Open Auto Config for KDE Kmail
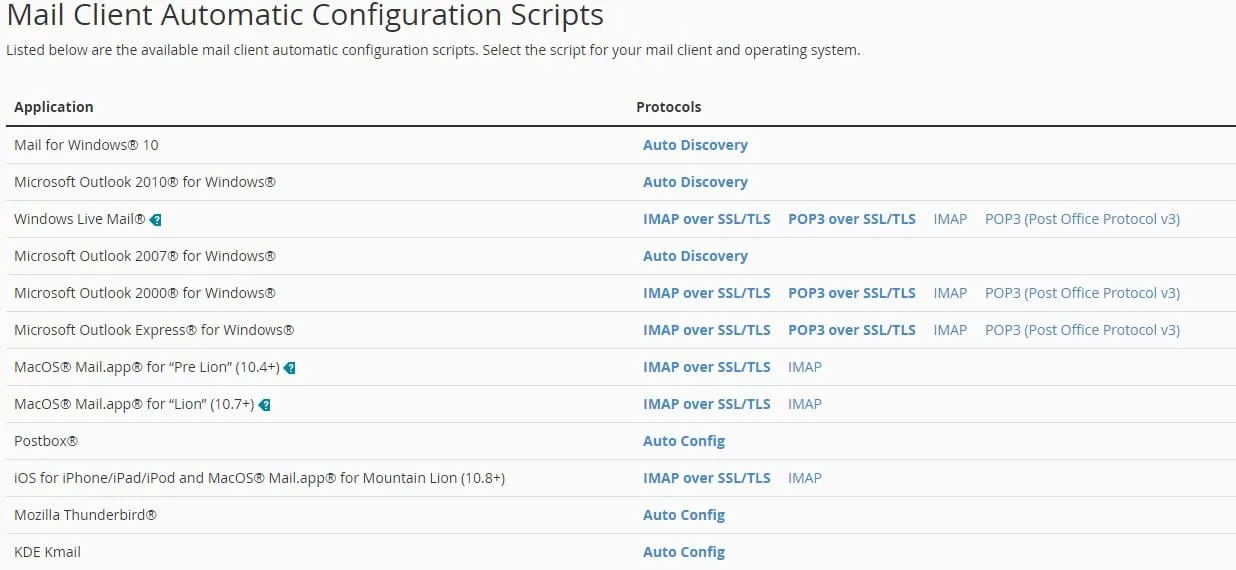Image resolution: width=1236 pixels, height=570 pixels. tap(683, 552)
